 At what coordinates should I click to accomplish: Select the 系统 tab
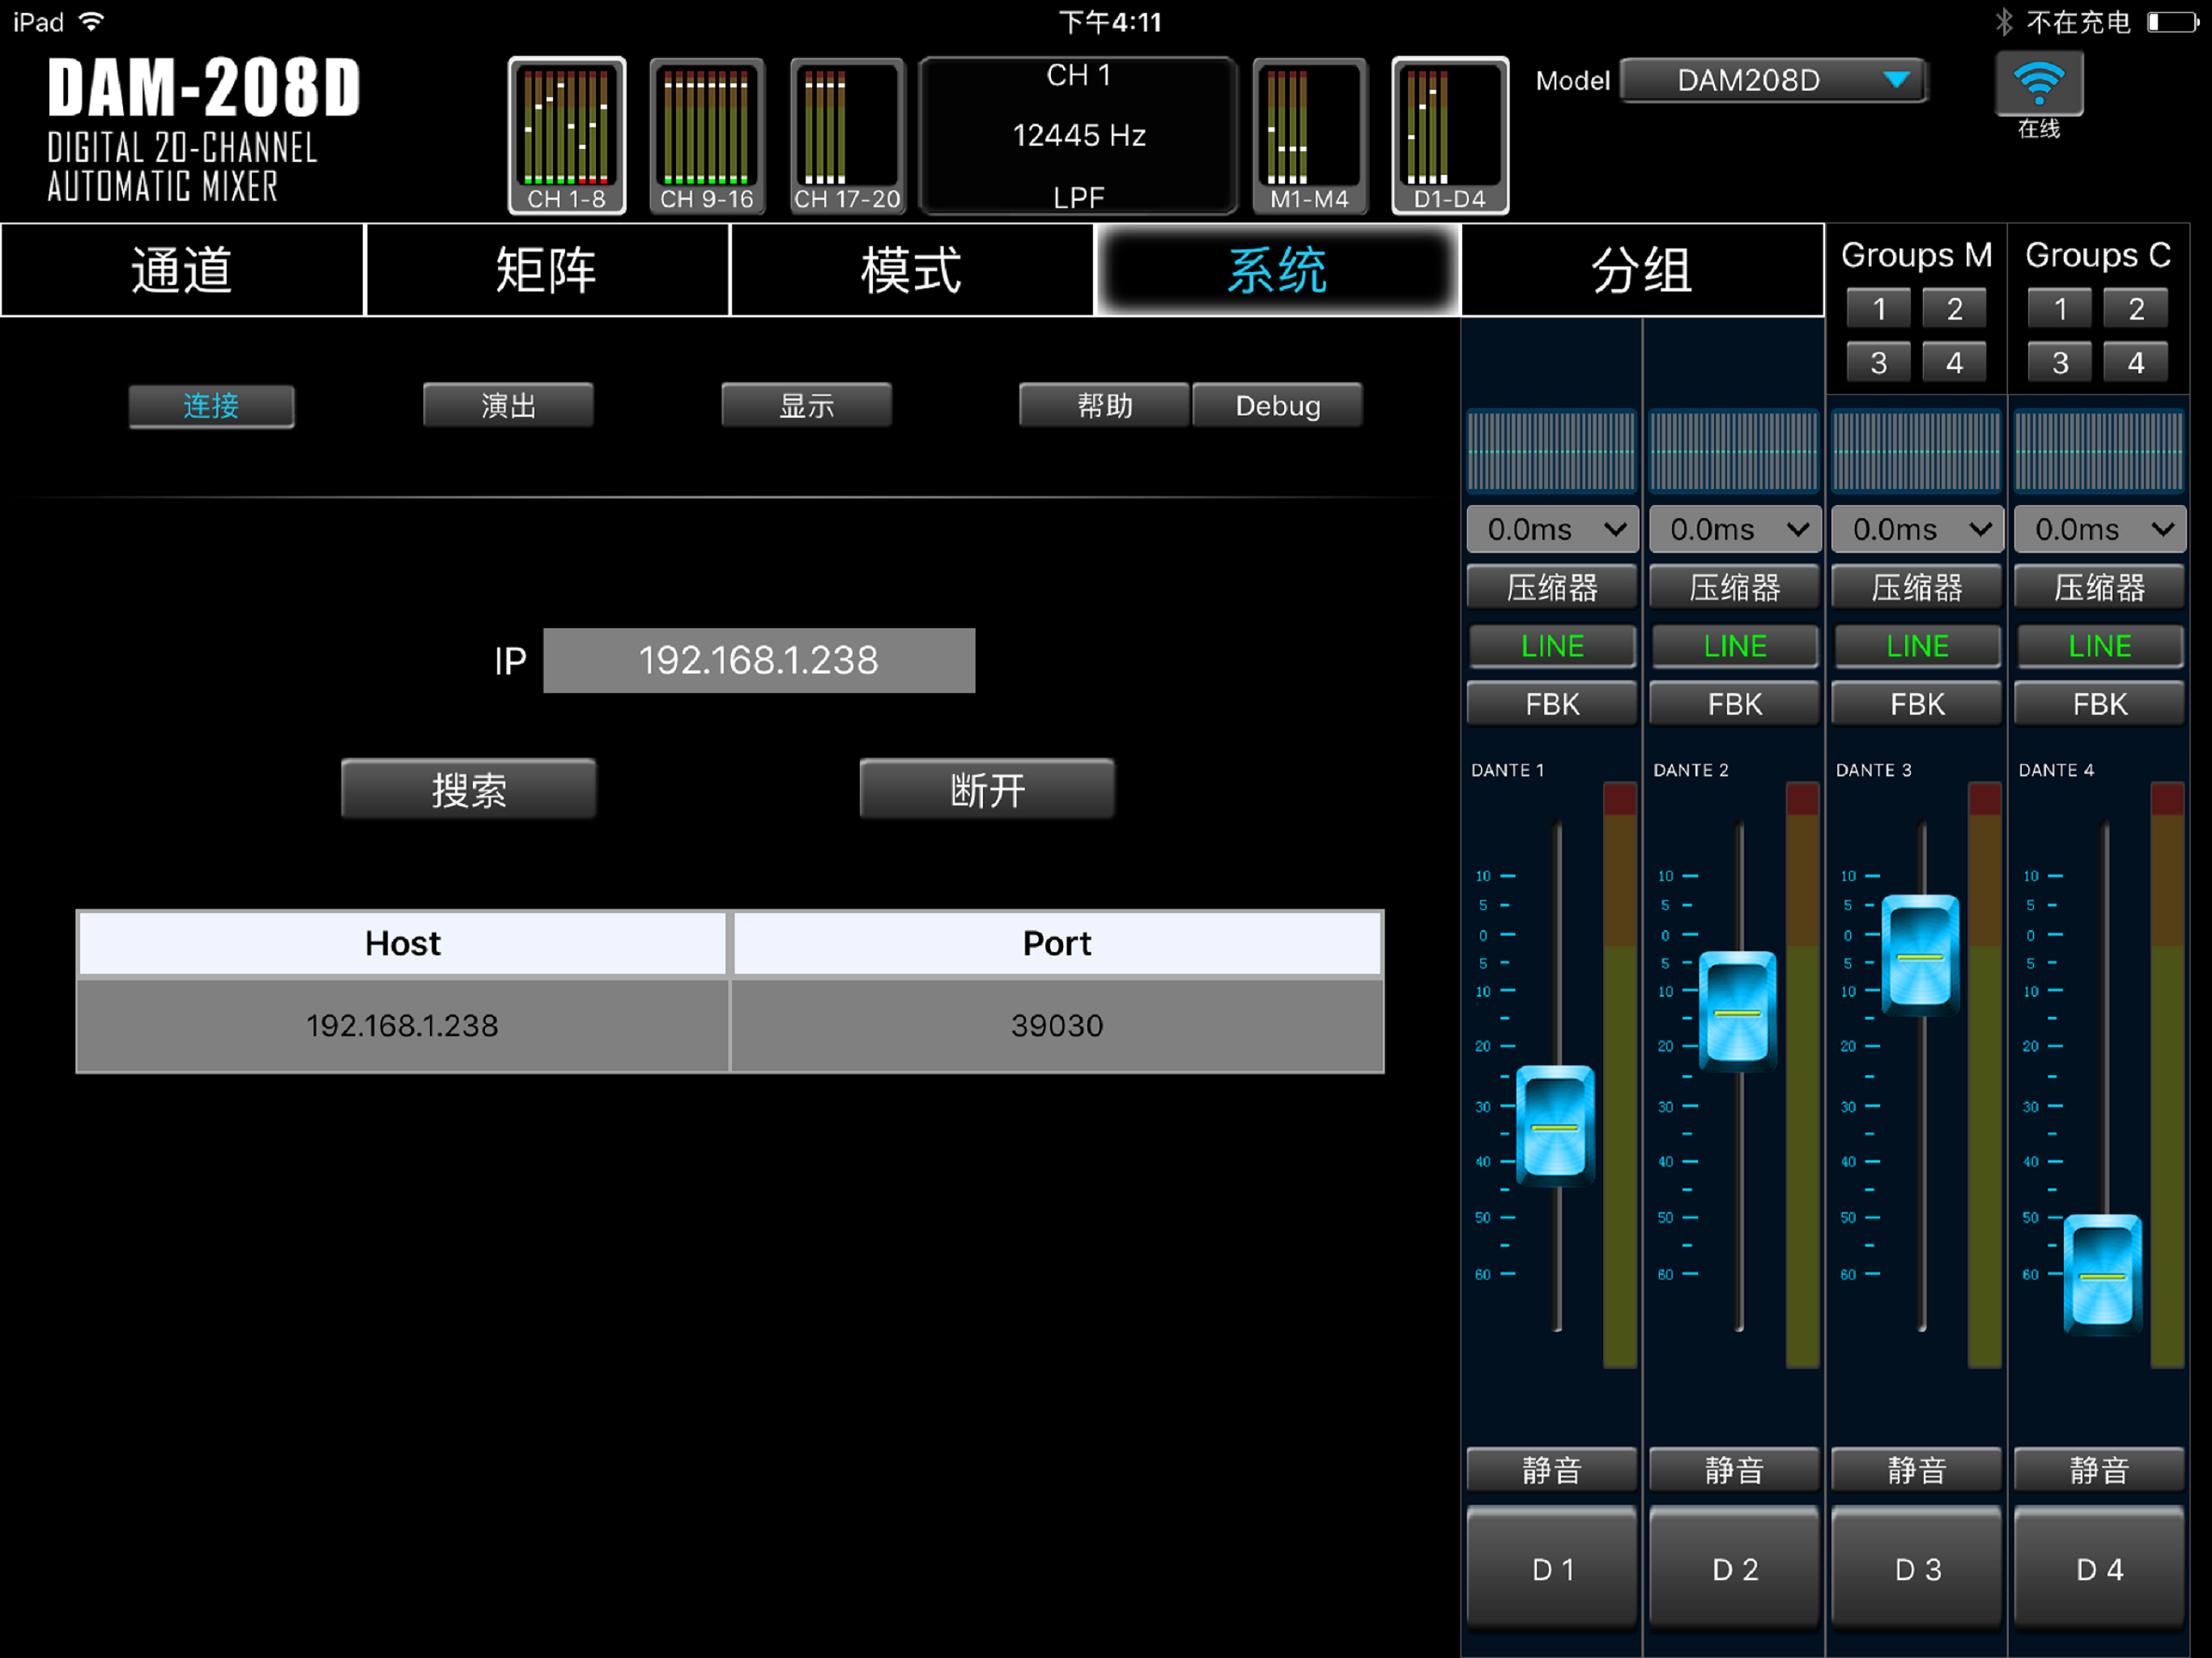coord(1277,270)
